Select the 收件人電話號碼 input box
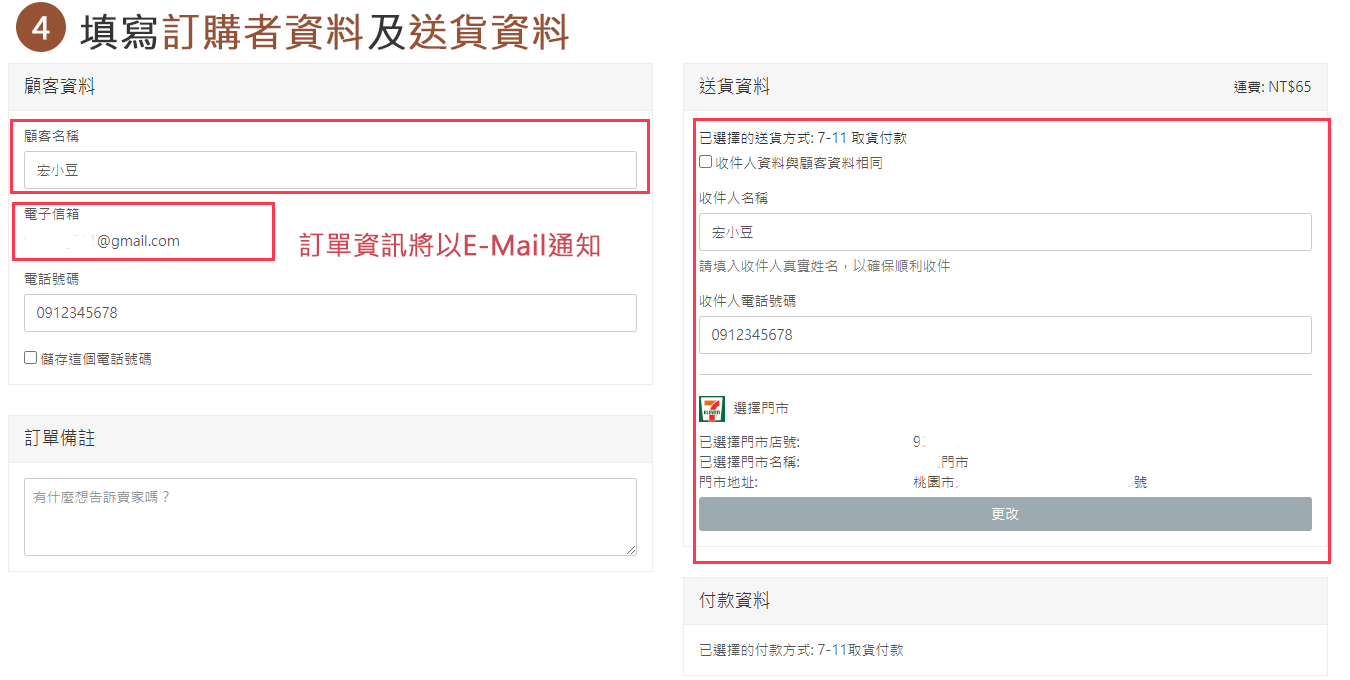This screenshot has height=680, width=1350. pos(1005,335)
